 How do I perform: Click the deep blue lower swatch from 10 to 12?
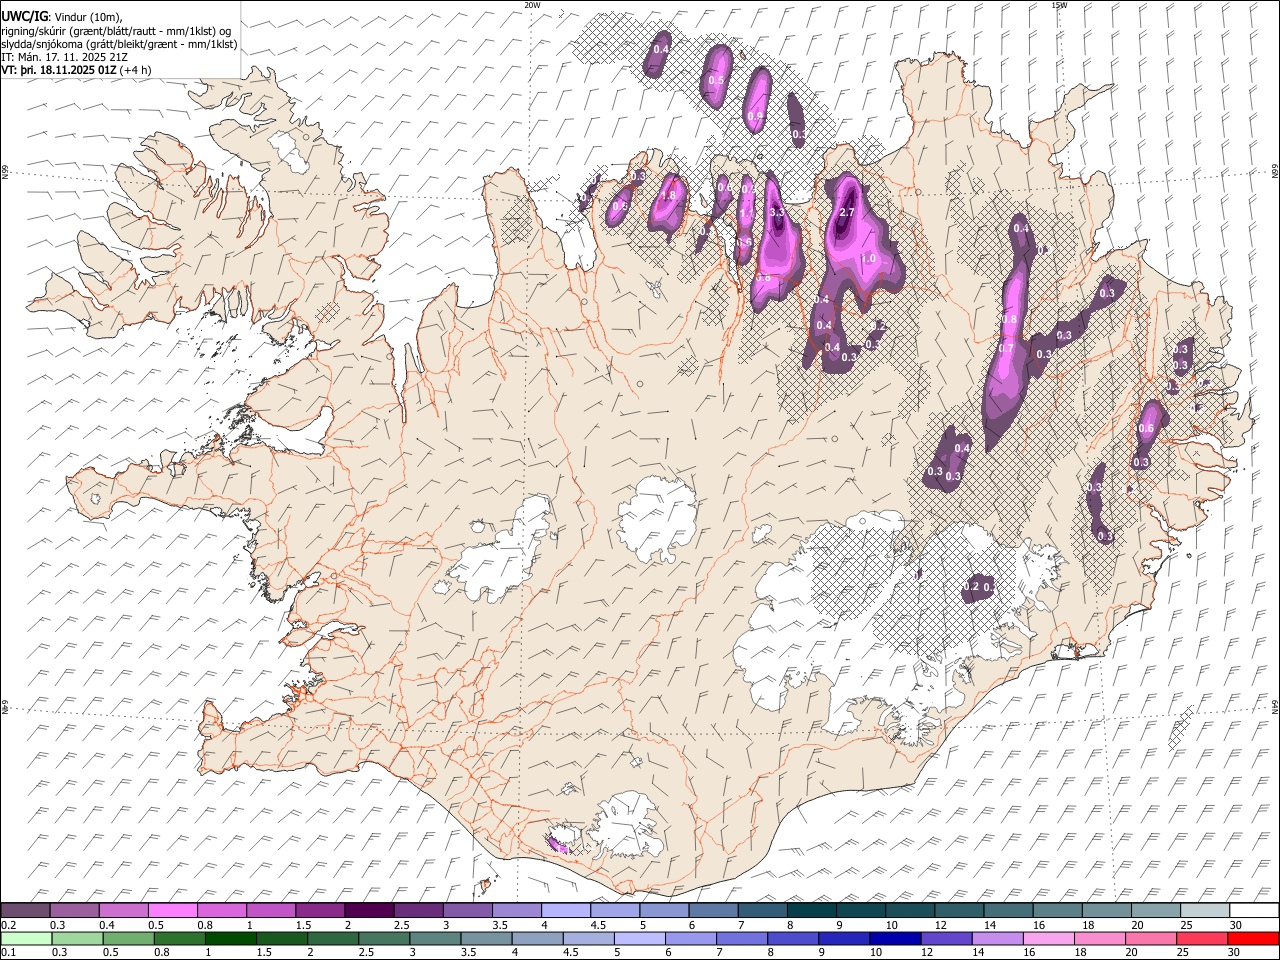click(894, 938)
